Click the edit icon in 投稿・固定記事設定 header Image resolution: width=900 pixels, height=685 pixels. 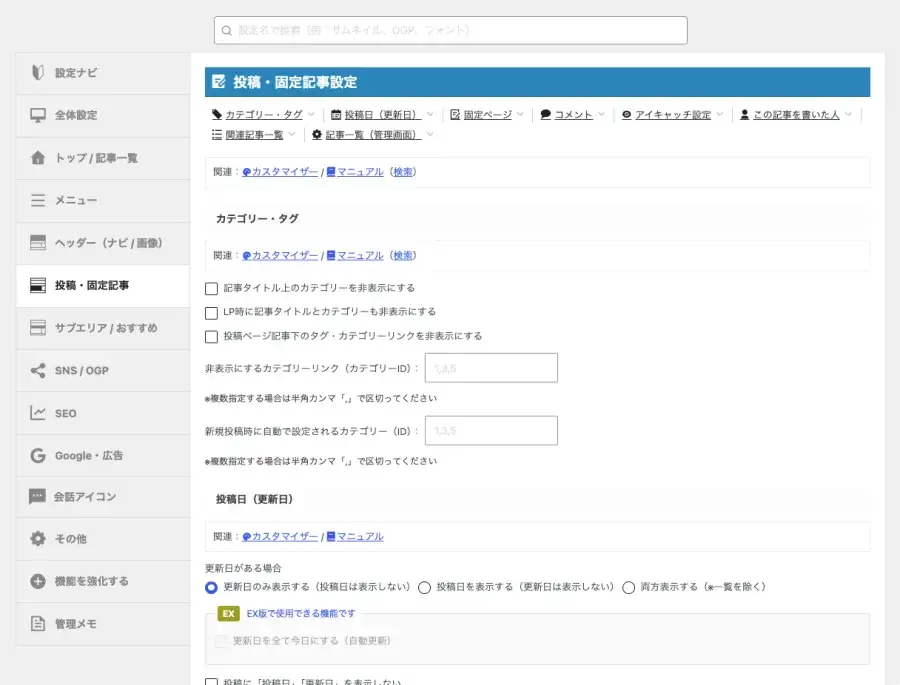coord(219,82)
